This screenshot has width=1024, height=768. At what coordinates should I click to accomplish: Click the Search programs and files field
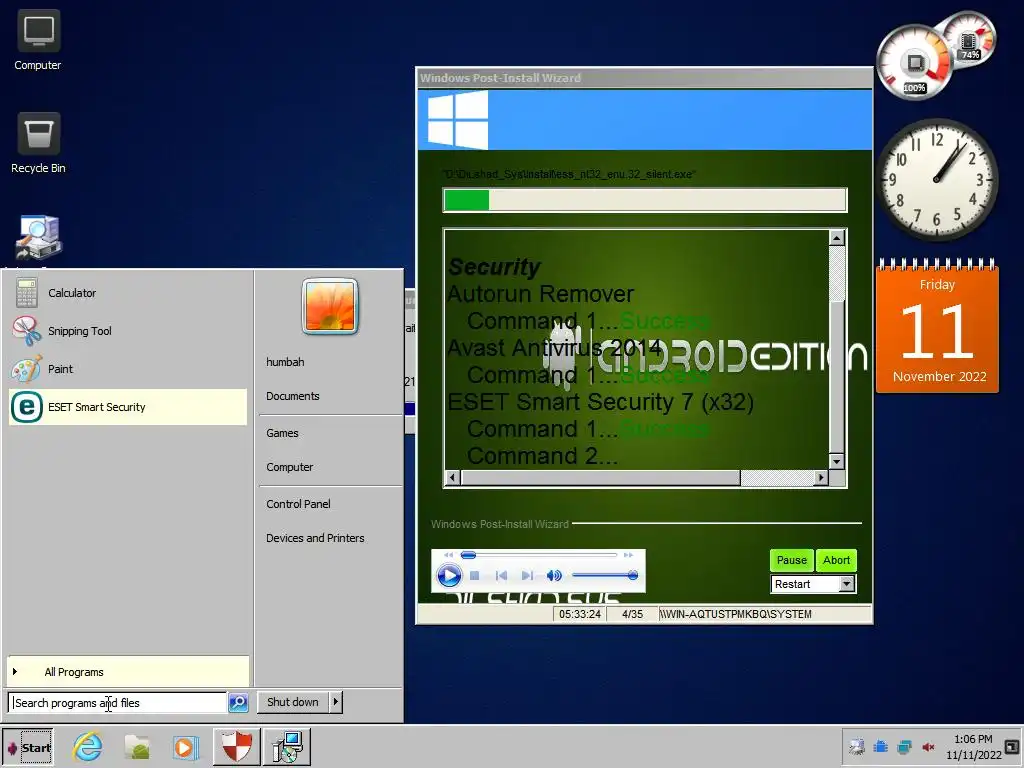[x=118, y=703]
